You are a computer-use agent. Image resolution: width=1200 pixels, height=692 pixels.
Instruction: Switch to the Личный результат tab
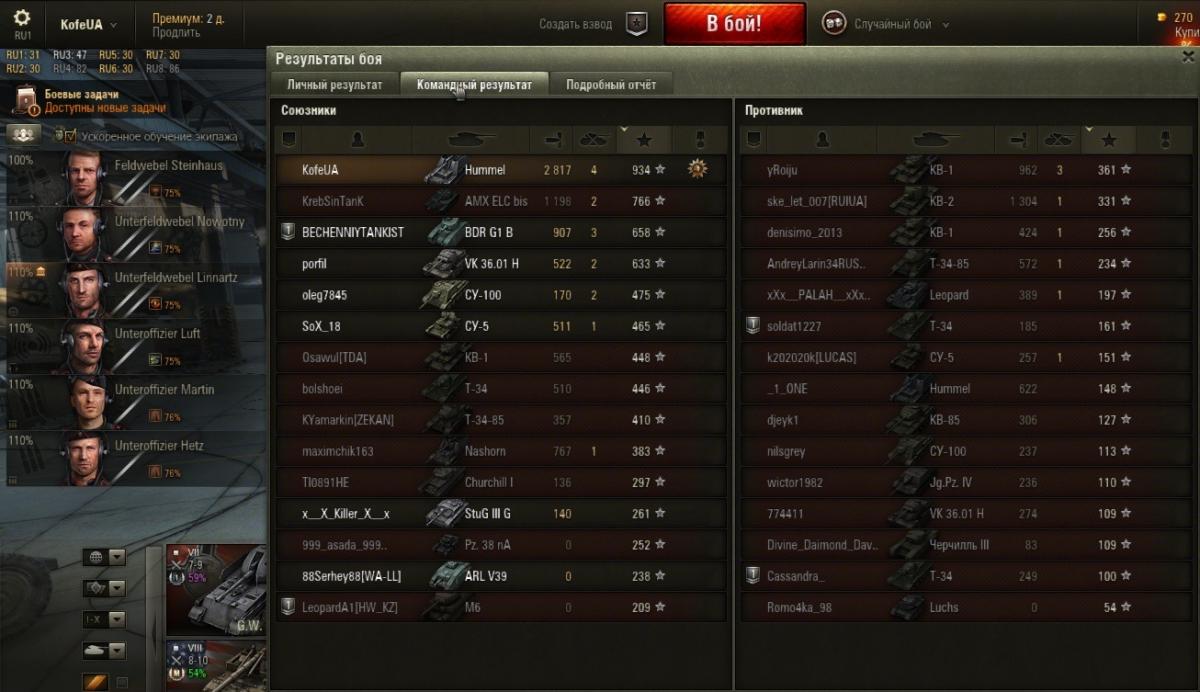[335, 85]
